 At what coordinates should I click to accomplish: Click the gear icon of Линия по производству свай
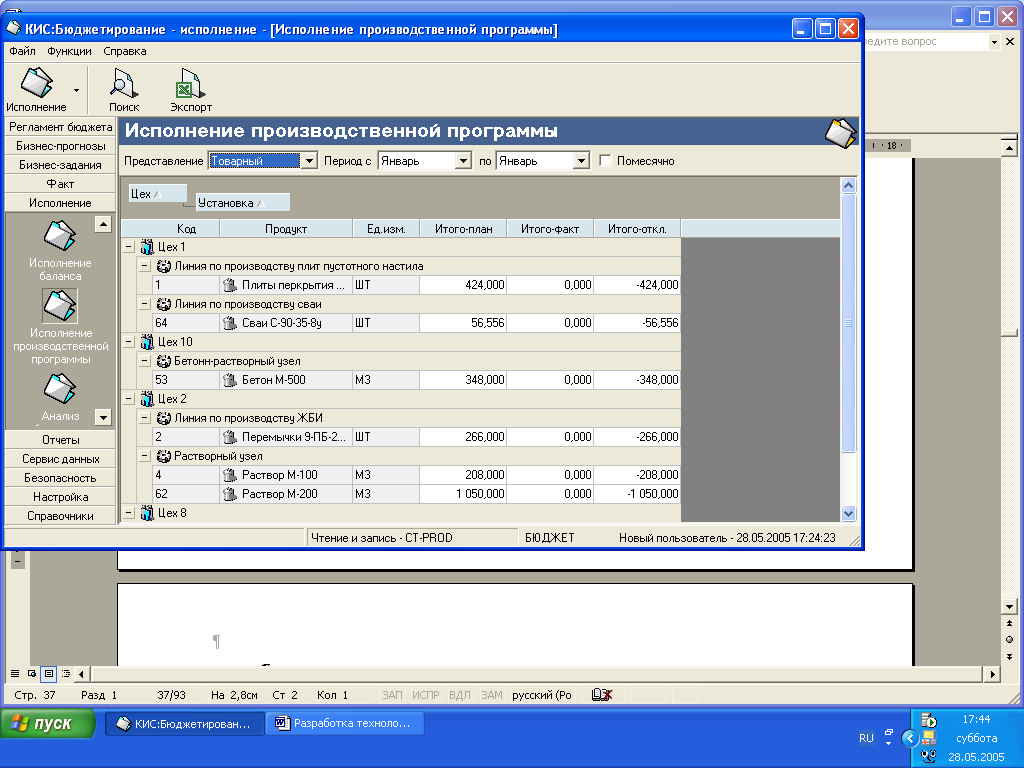[x=164, y=304]
